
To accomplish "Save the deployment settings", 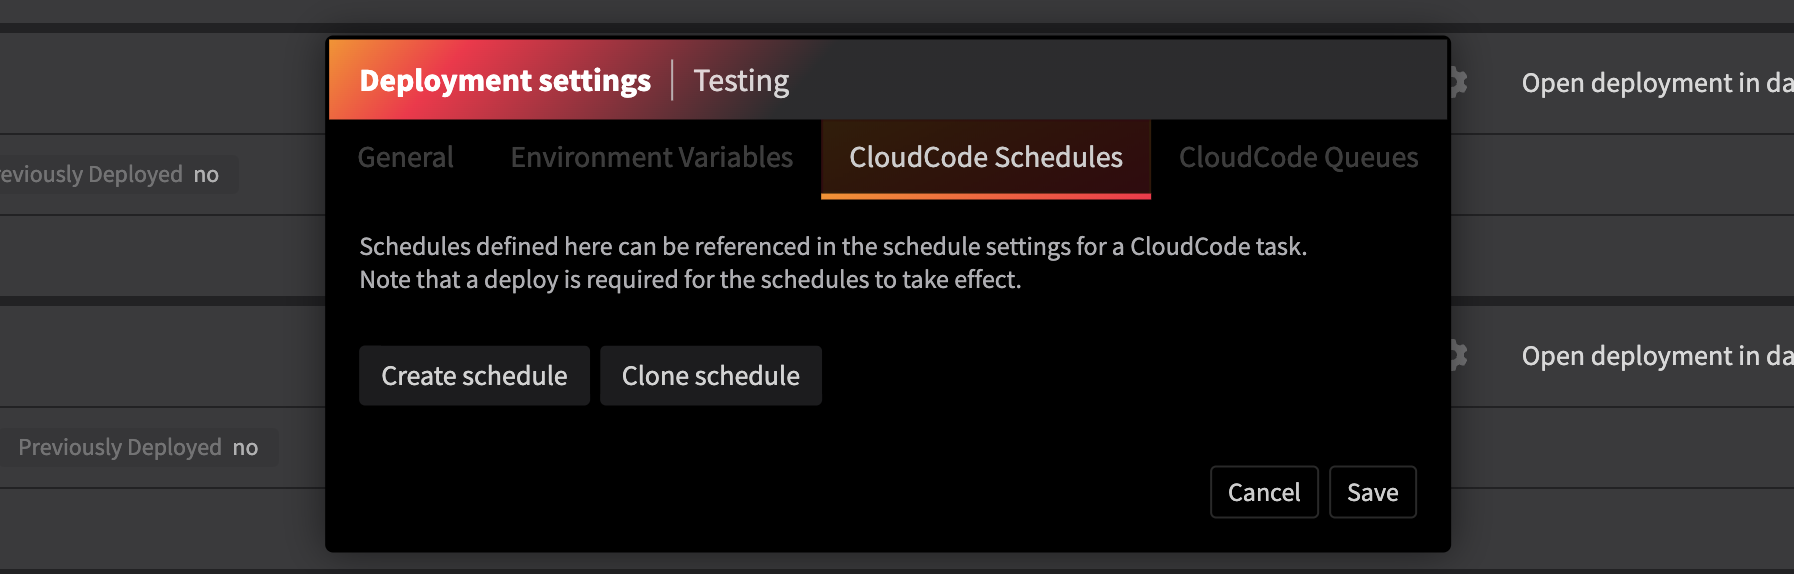I will (1372, 492).
